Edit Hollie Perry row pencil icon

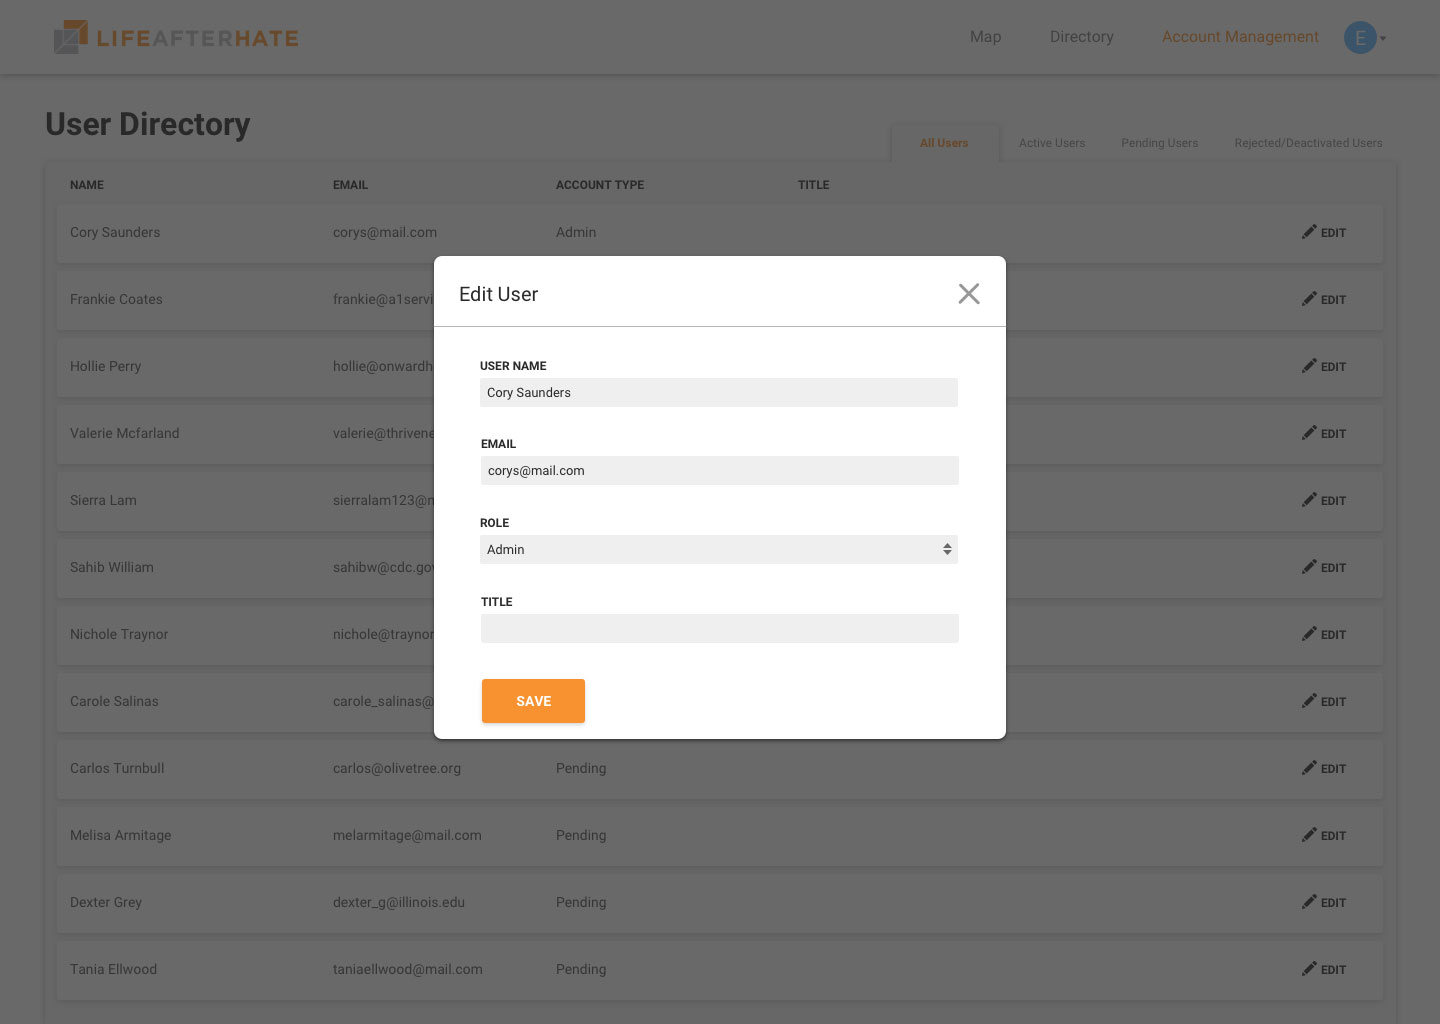point(1309,366)
